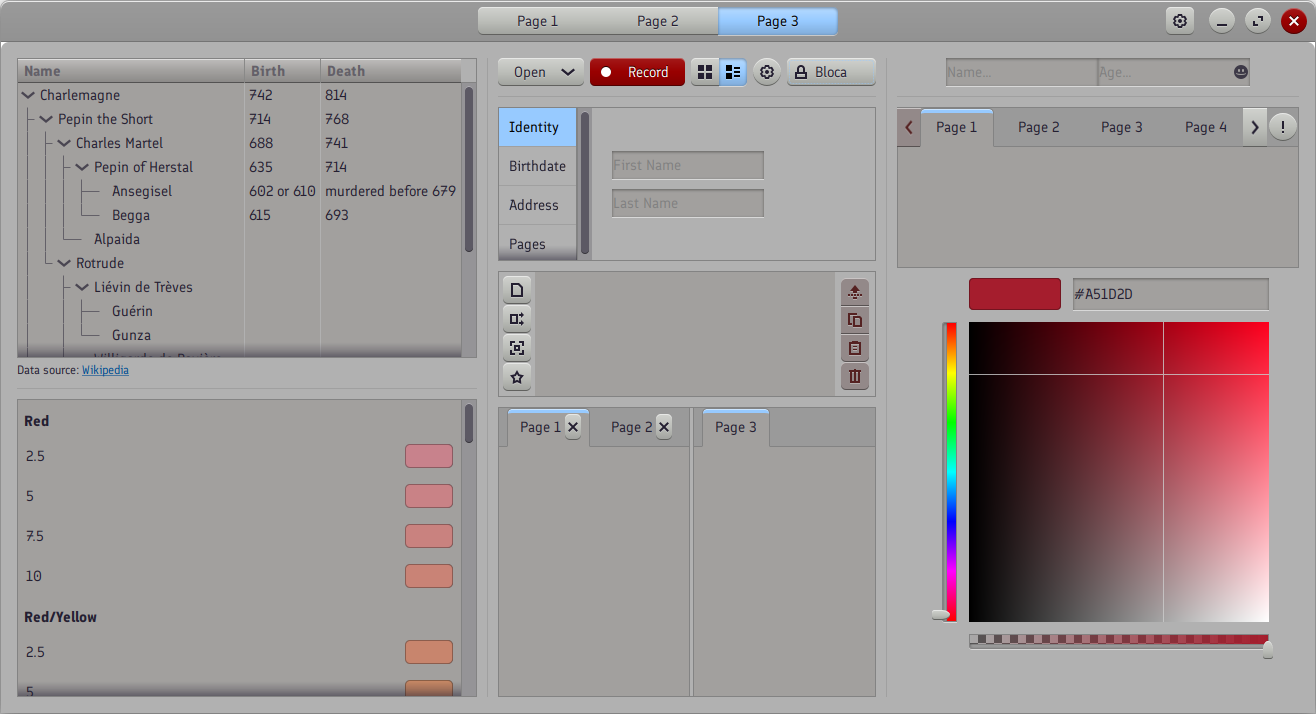Viewport: 1316px width, 714px height.
Task: Select the Gunza tree row
Action: (240, 335)
